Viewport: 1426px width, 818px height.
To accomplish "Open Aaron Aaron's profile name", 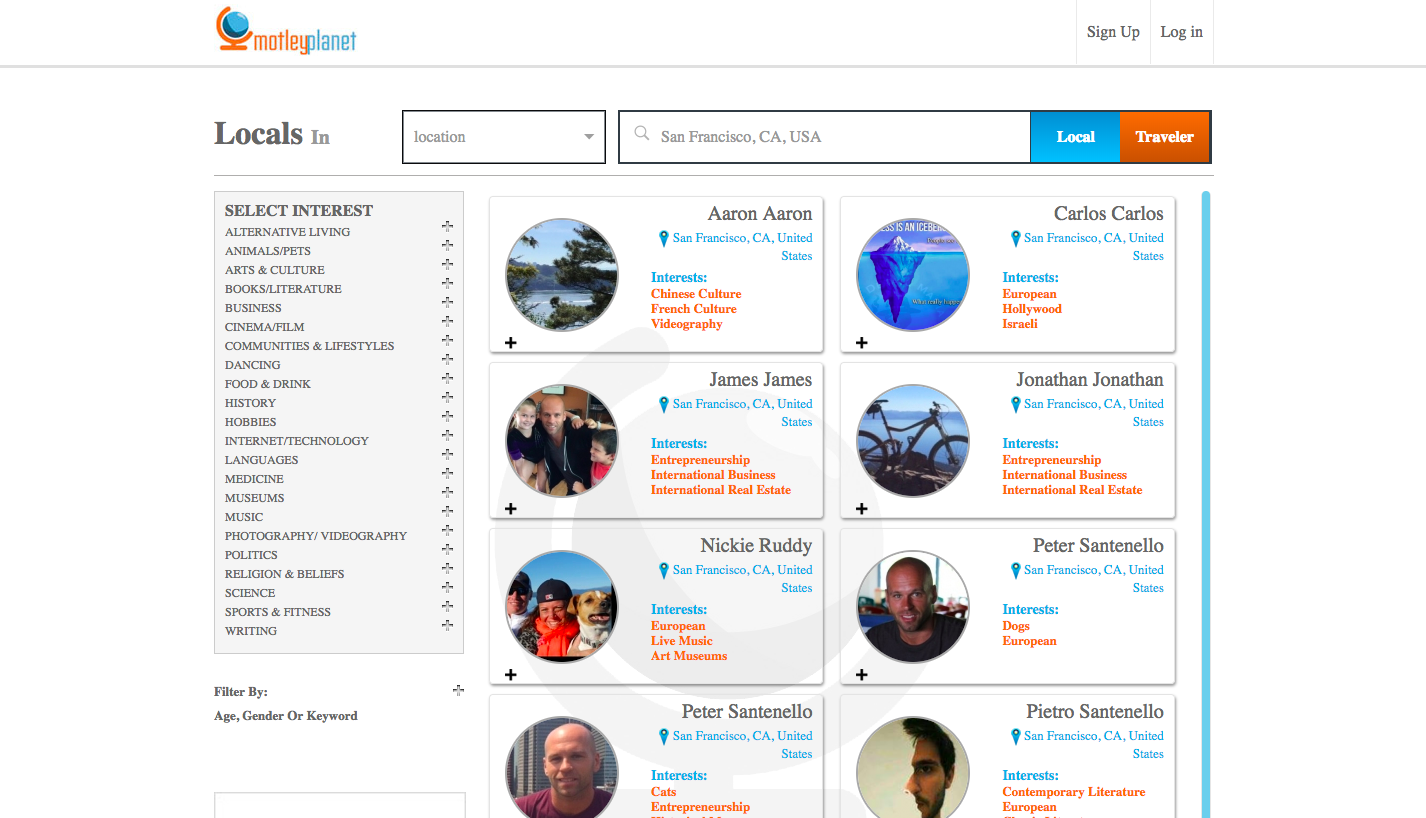I will 760,214.
